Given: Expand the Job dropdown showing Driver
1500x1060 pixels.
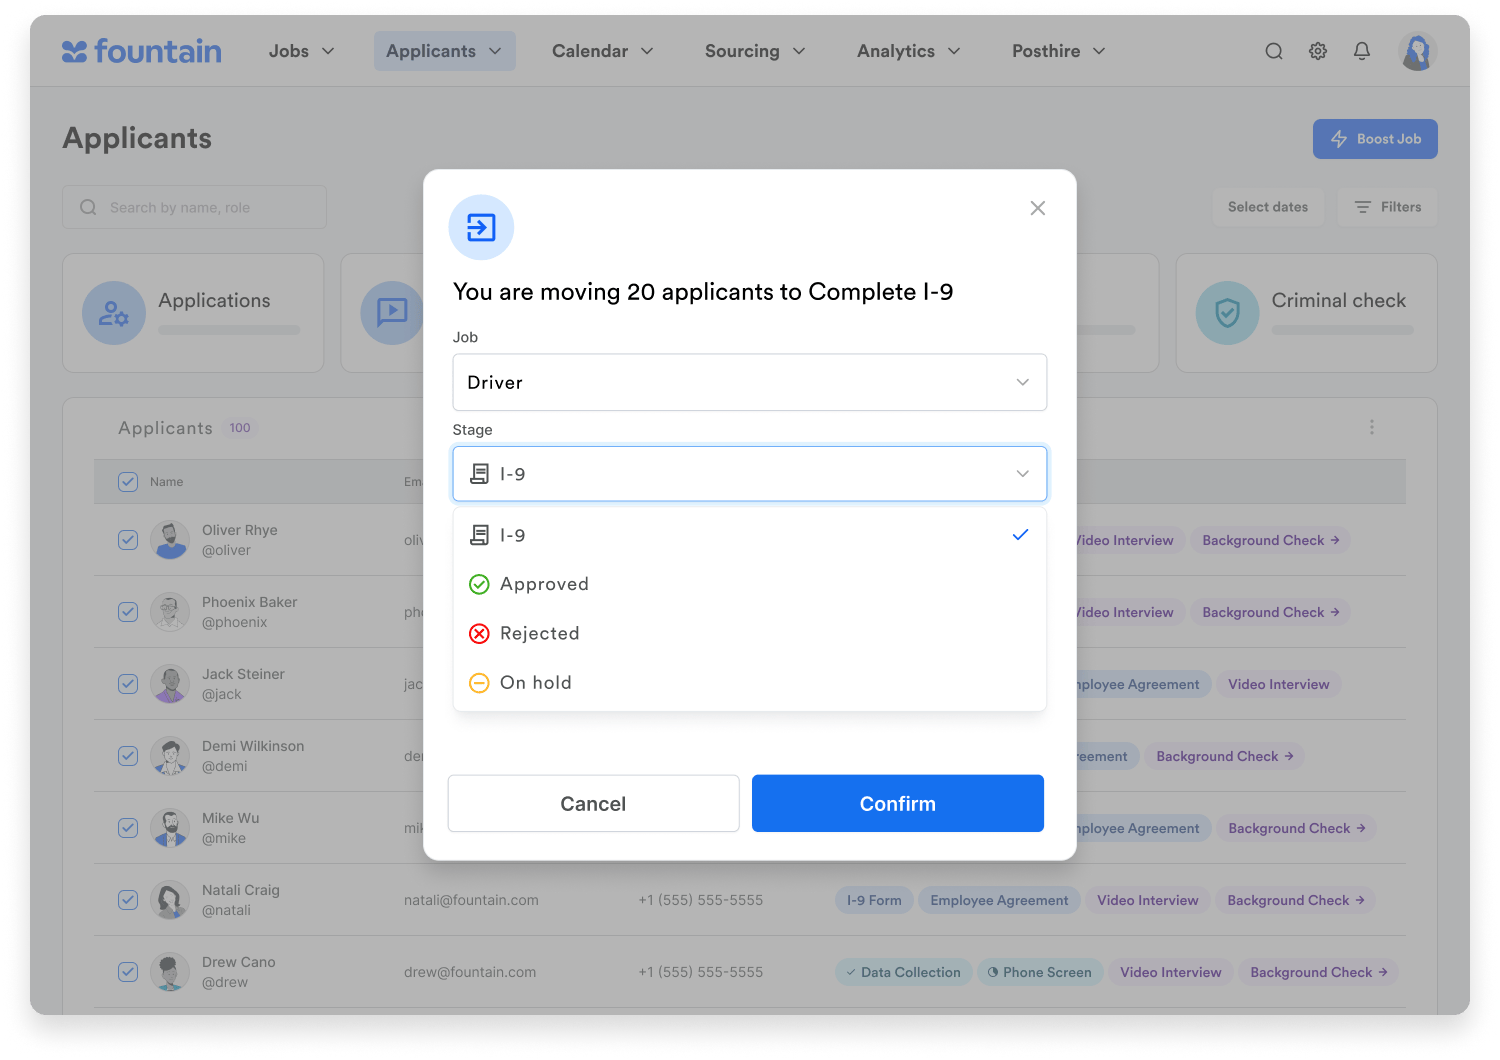Looking at the screenshot, I should [749, 382].
